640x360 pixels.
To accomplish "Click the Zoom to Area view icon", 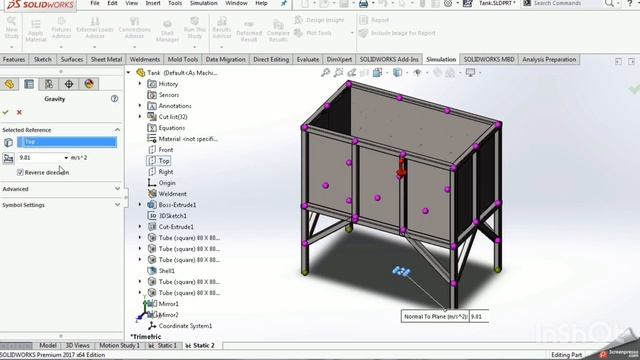I will tap(338, 73).
